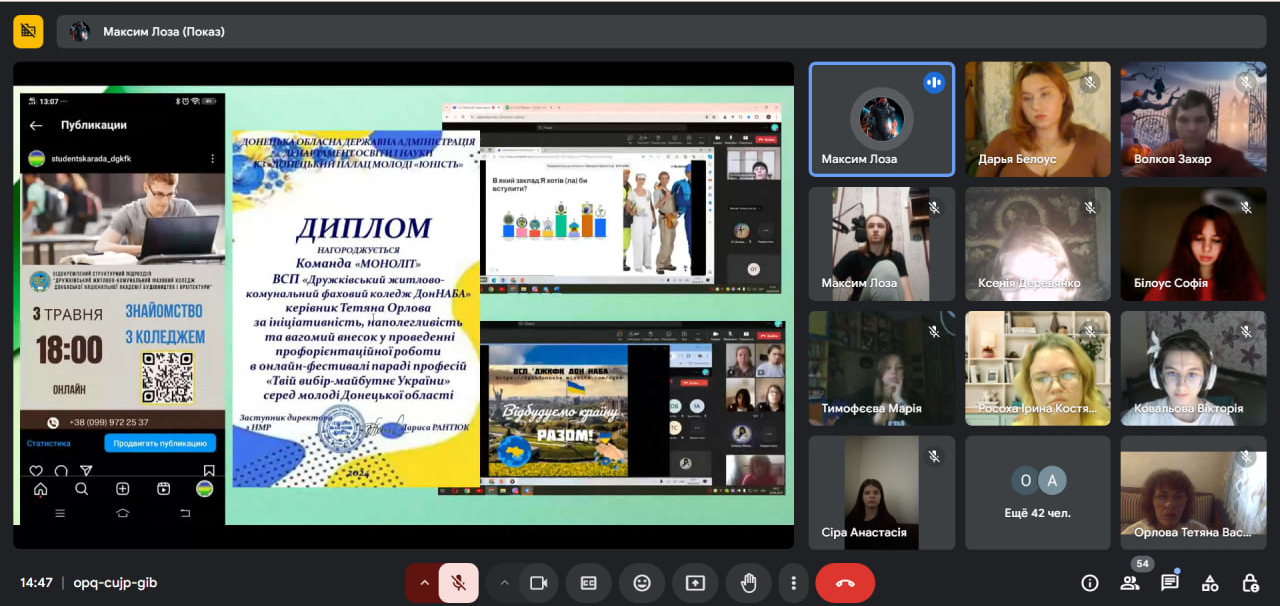The image size is (1280, 606).
Task: Toggle the camera button
Action: tap(539, 583)
